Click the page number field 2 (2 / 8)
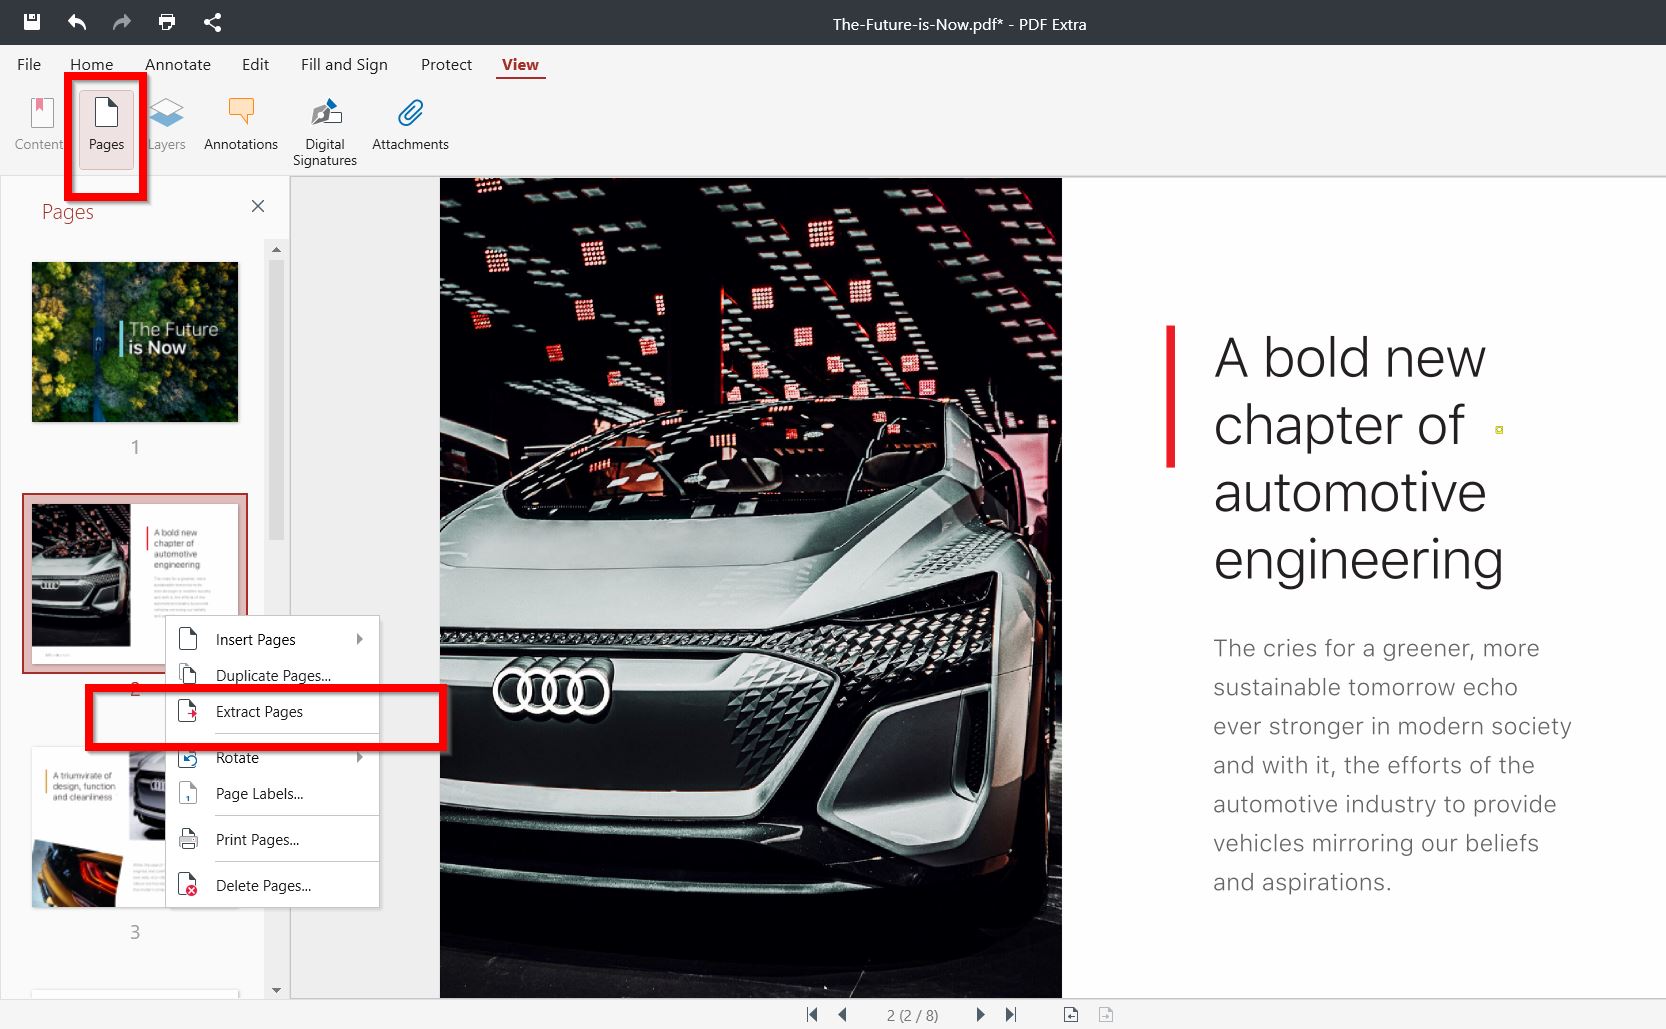This screenshot has width=1666, height=1029. (x=912, y=1015)
